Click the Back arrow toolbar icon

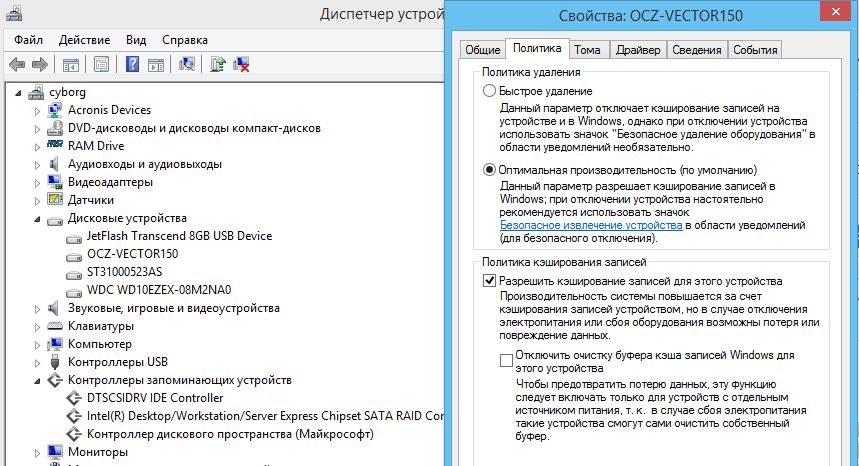[x=17, y=65]
